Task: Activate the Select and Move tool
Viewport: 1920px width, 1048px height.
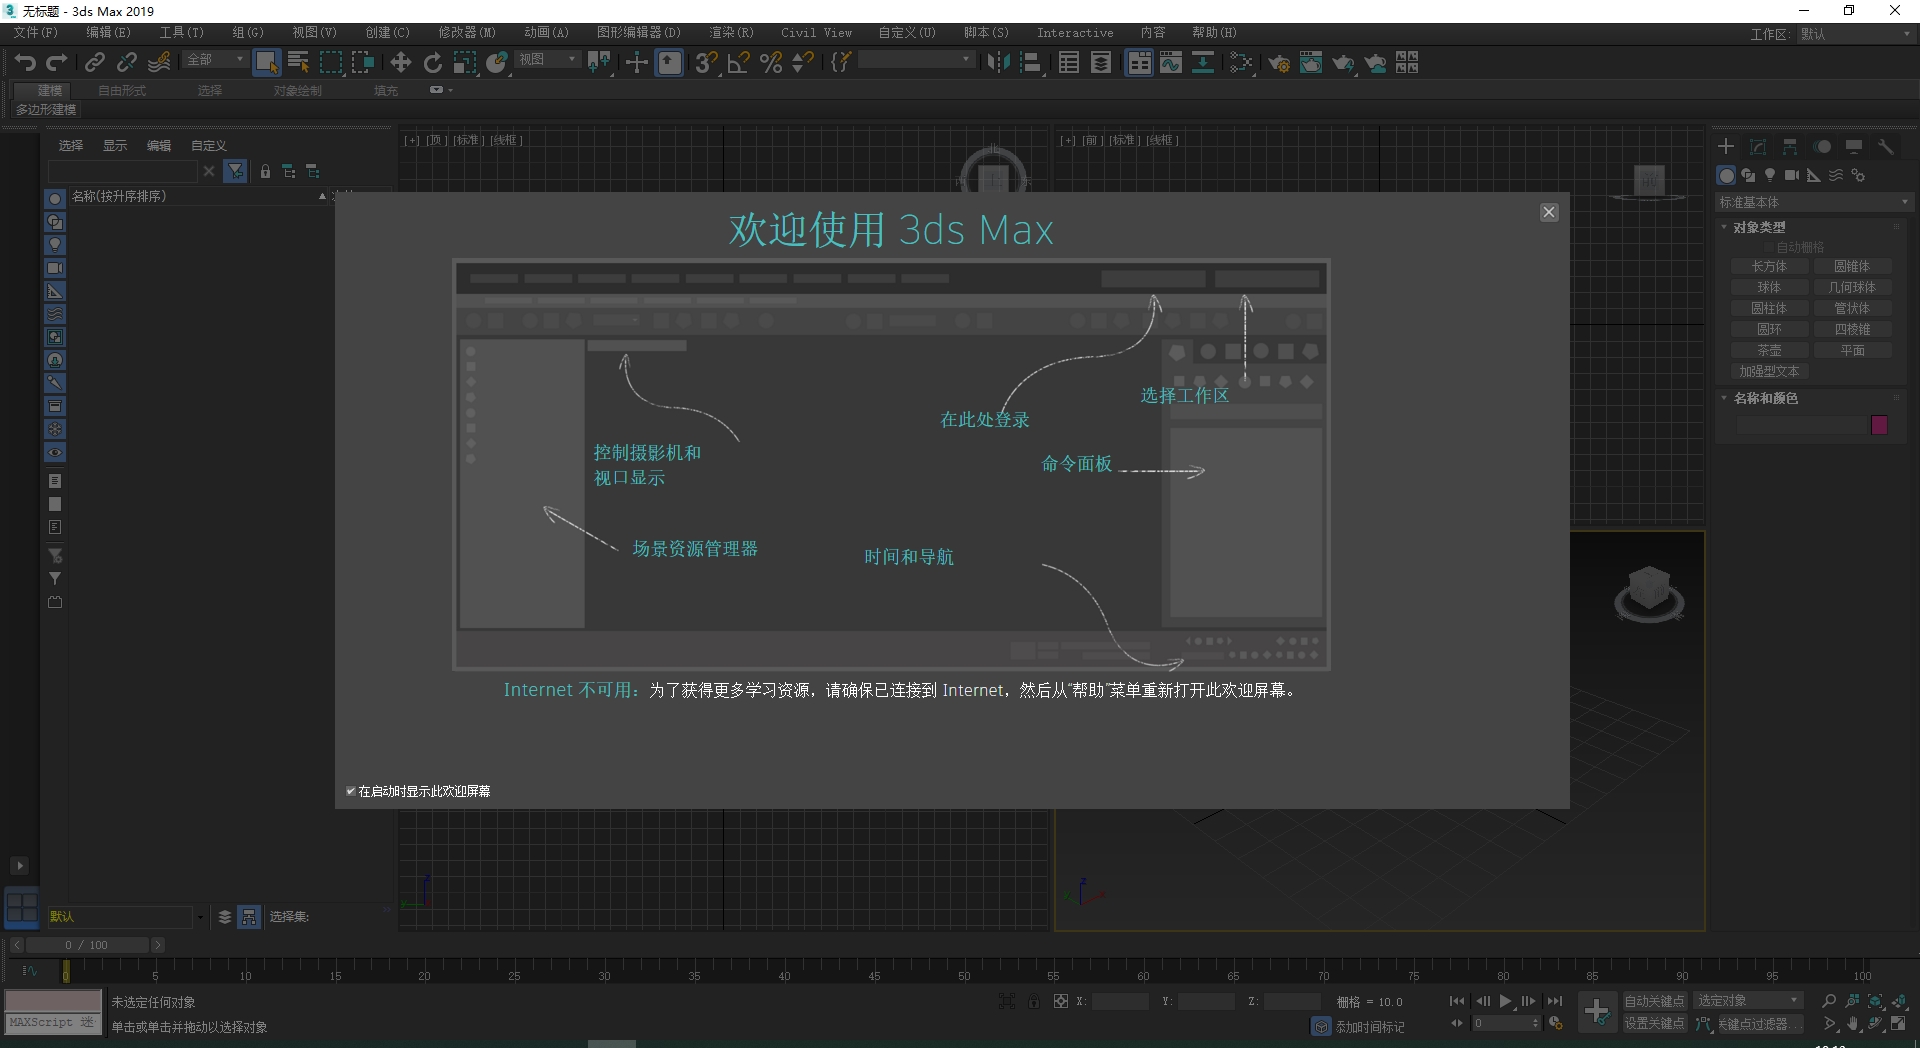Action: [x=400, y=63]
